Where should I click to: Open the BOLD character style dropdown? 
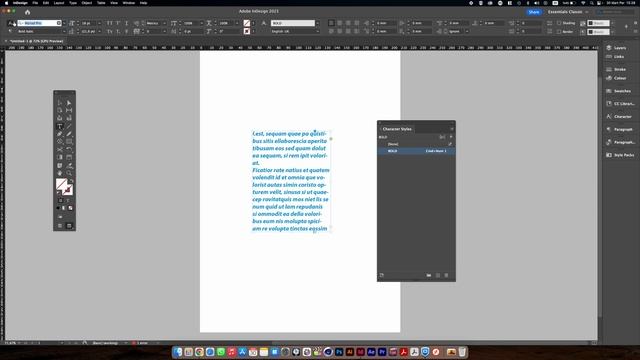[318, 23]
